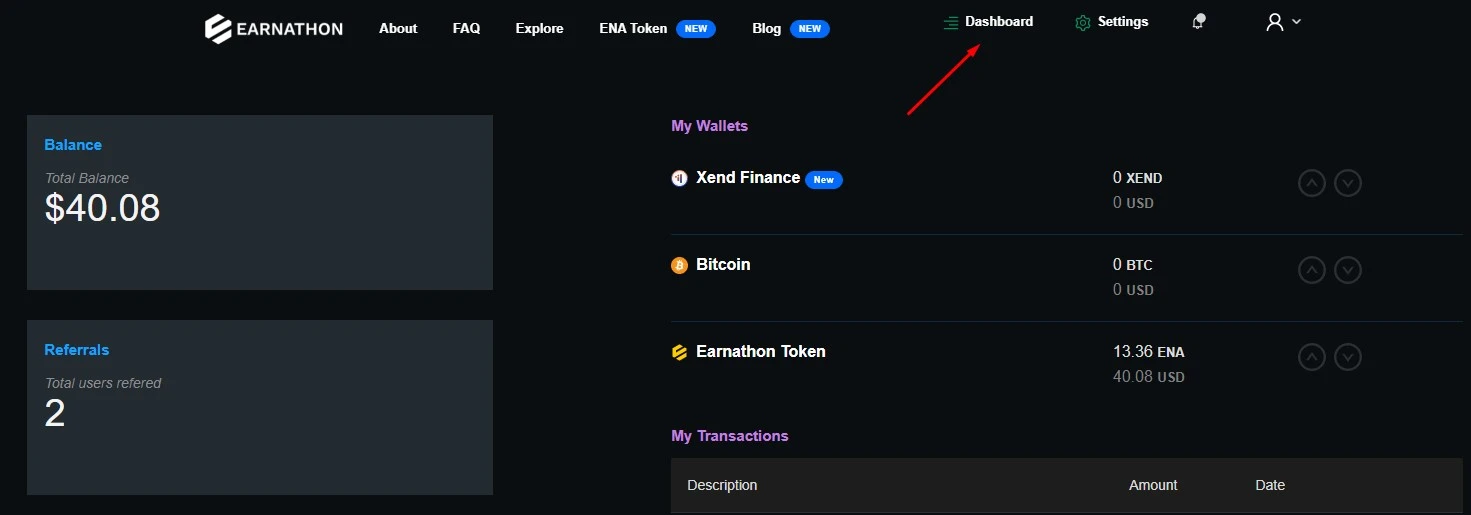Open the ENA Token page link
This screenshot has width=1471, height=515.
coord(633,28)
